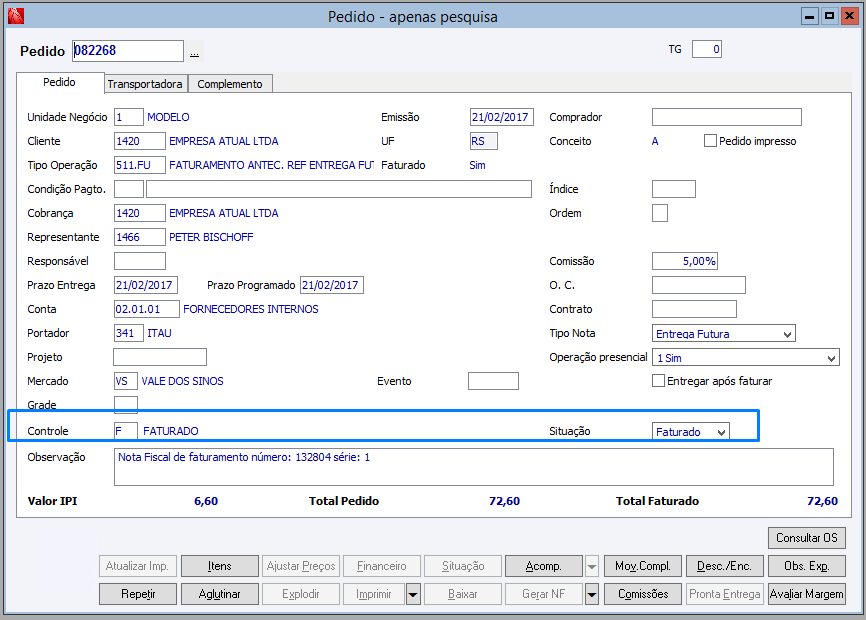Expand the Tipo Nota dropdown
866x620 pixels.
(x=788, y=334)
